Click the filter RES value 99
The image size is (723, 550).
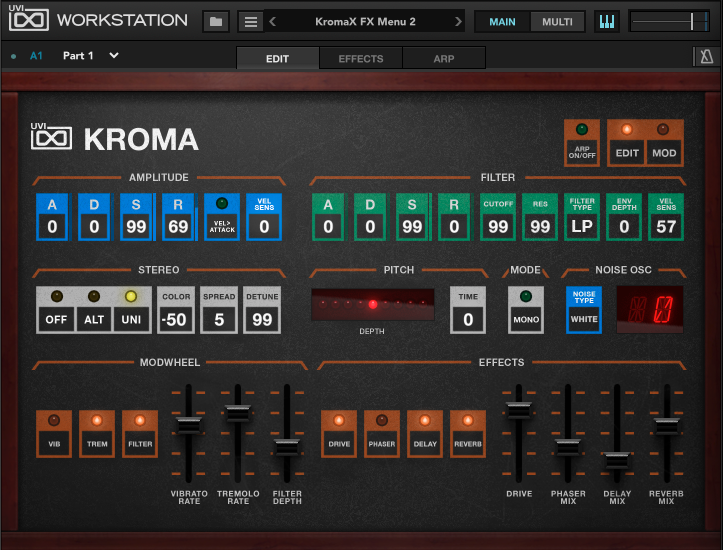540,226
